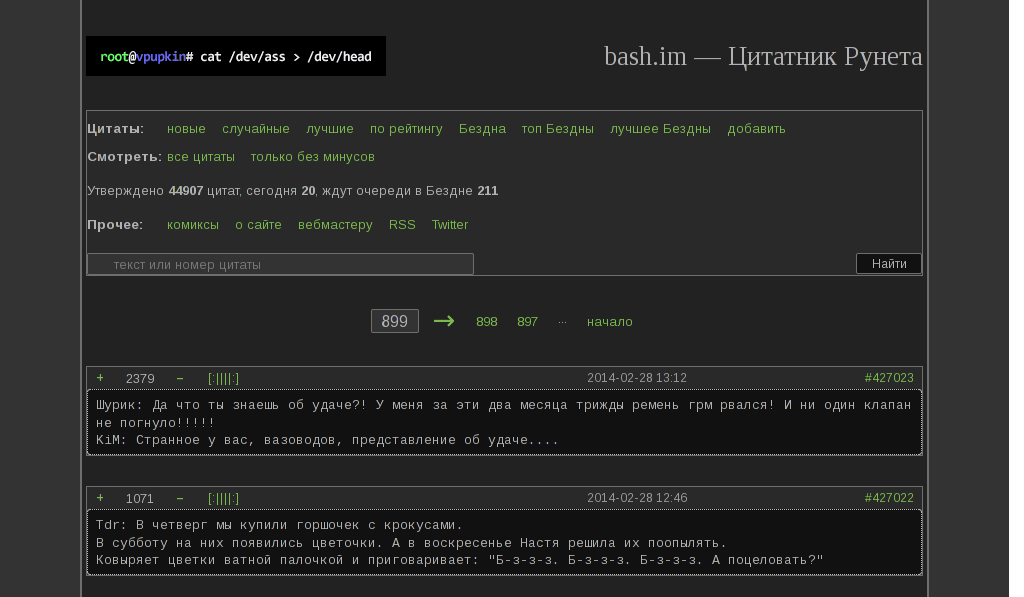Go to начало of the quote list

[610, 321]
